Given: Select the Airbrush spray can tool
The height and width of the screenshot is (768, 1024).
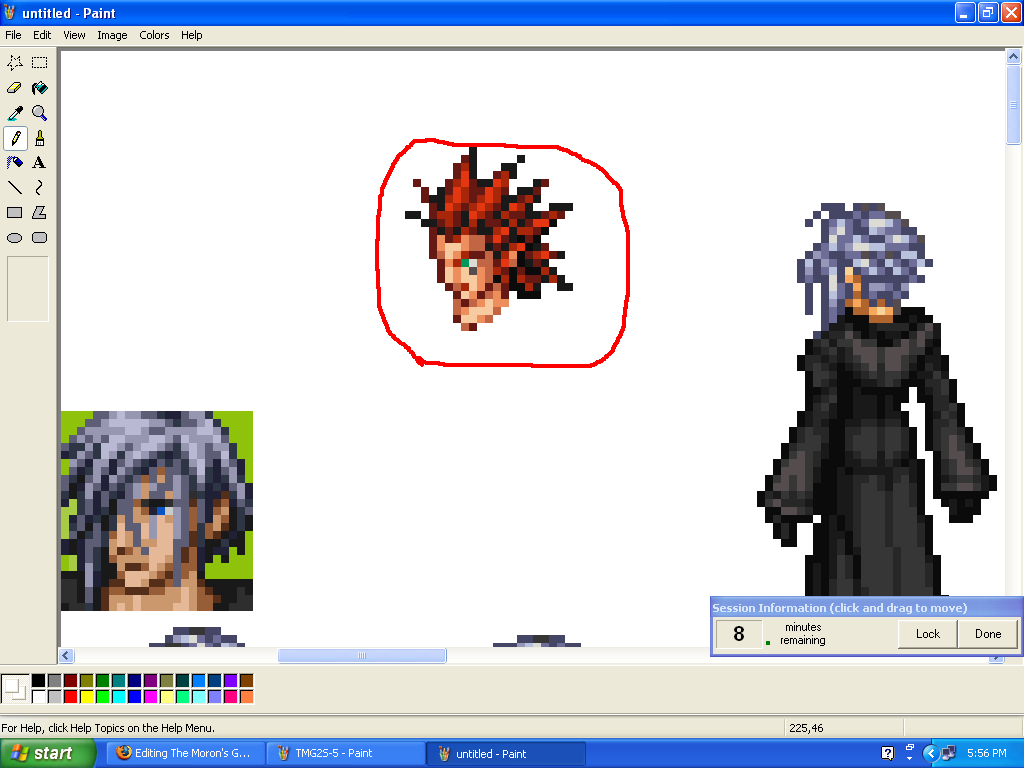Looking at the screenshot, I should (15, 162).
